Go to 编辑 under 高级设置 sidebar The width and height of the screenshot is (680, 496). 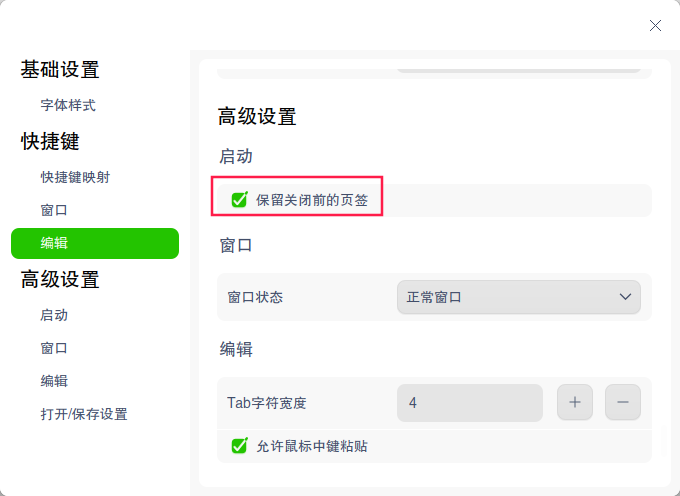[54, 381]
